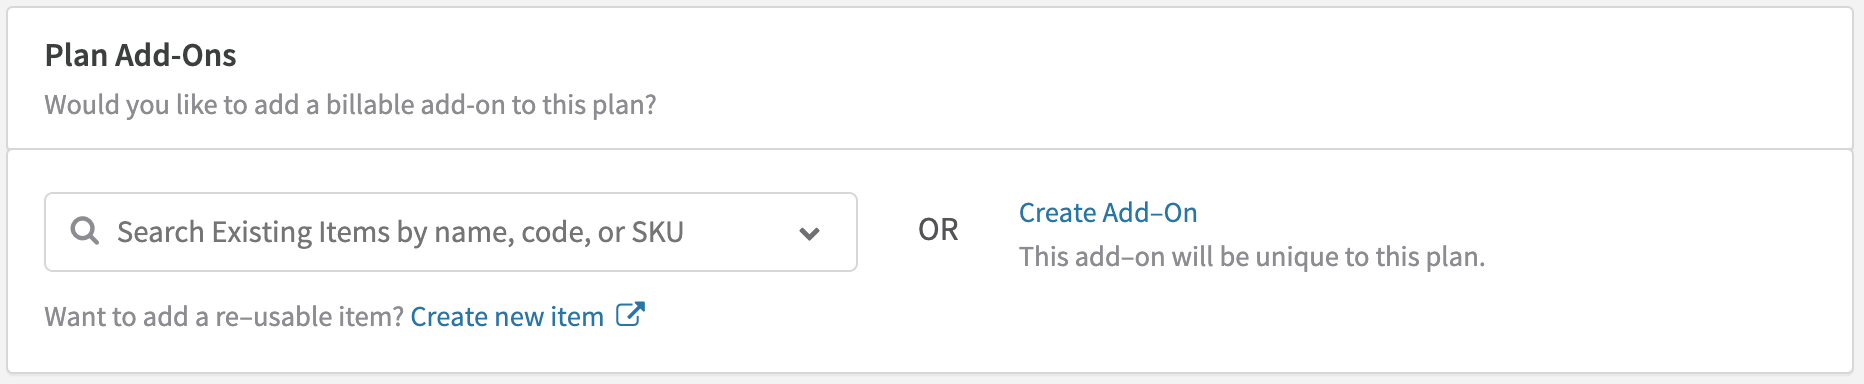Click the billable add-on question subtitle

pos(351,104)
